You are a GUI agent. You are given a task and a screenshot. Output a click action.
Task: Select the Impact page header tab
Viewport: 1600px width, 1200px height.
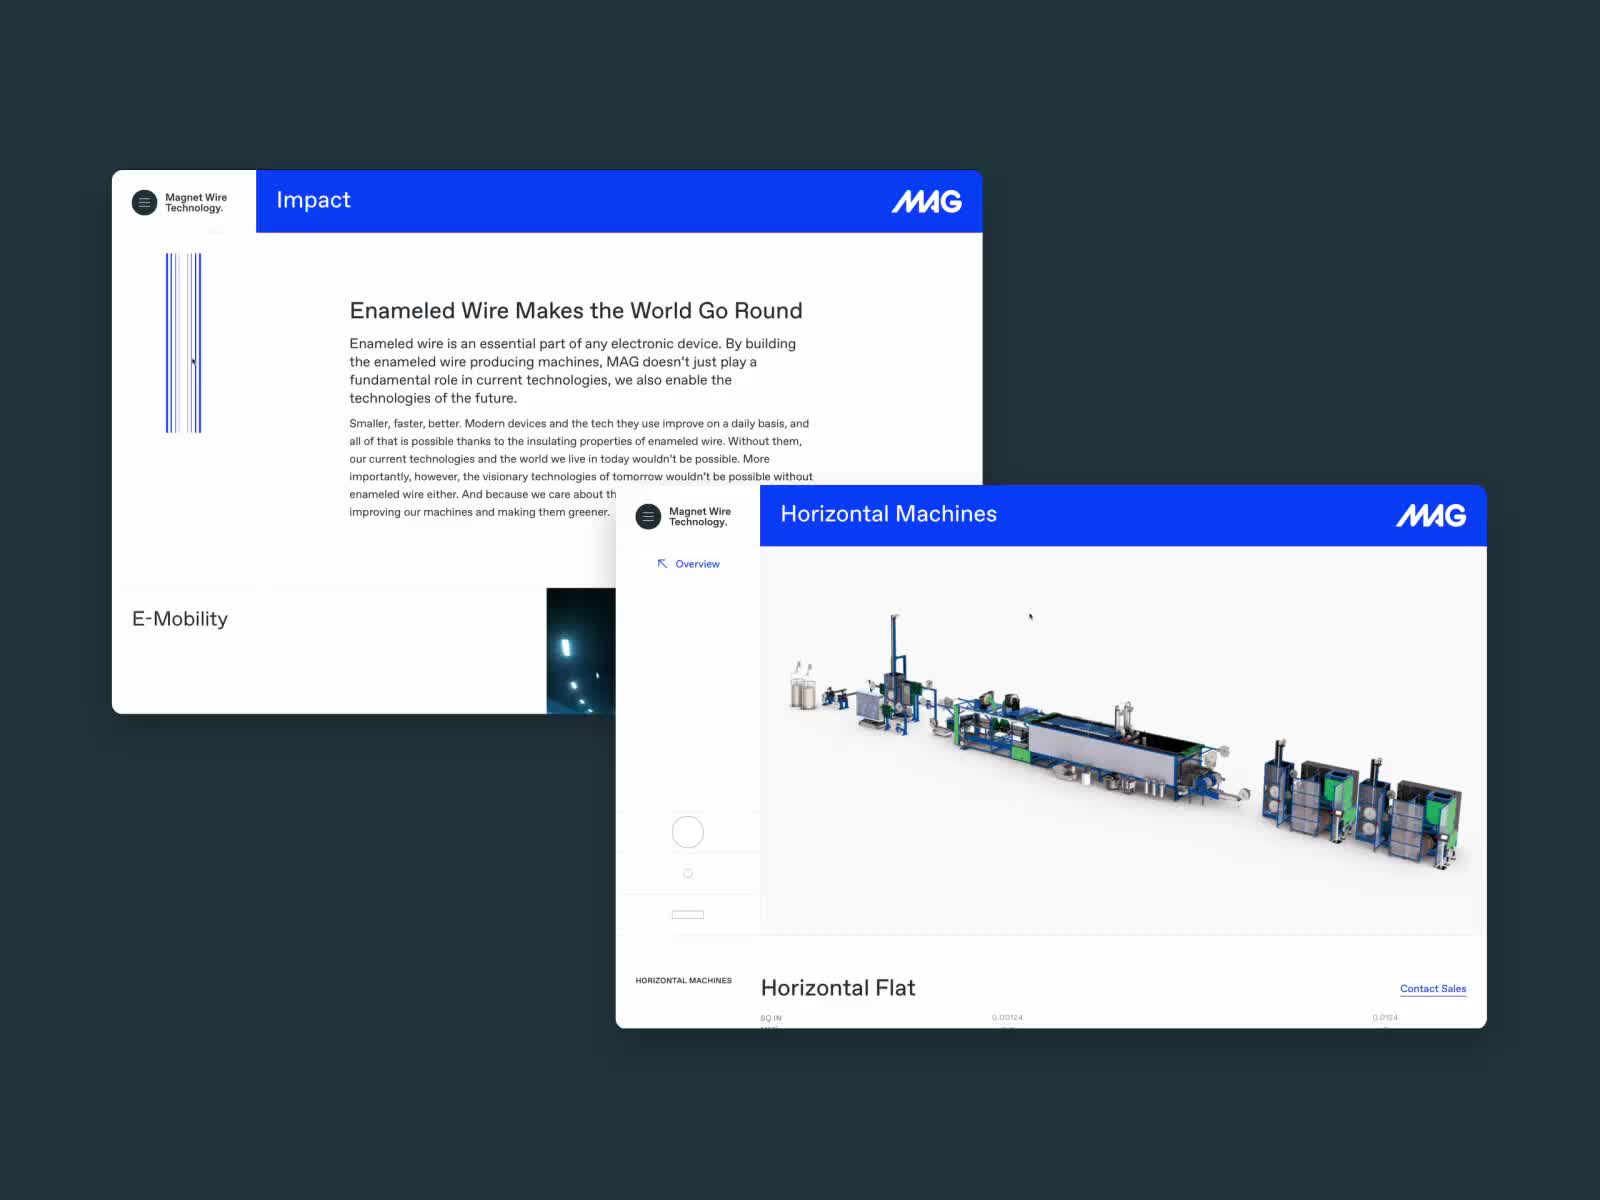(x=314, y=201)
